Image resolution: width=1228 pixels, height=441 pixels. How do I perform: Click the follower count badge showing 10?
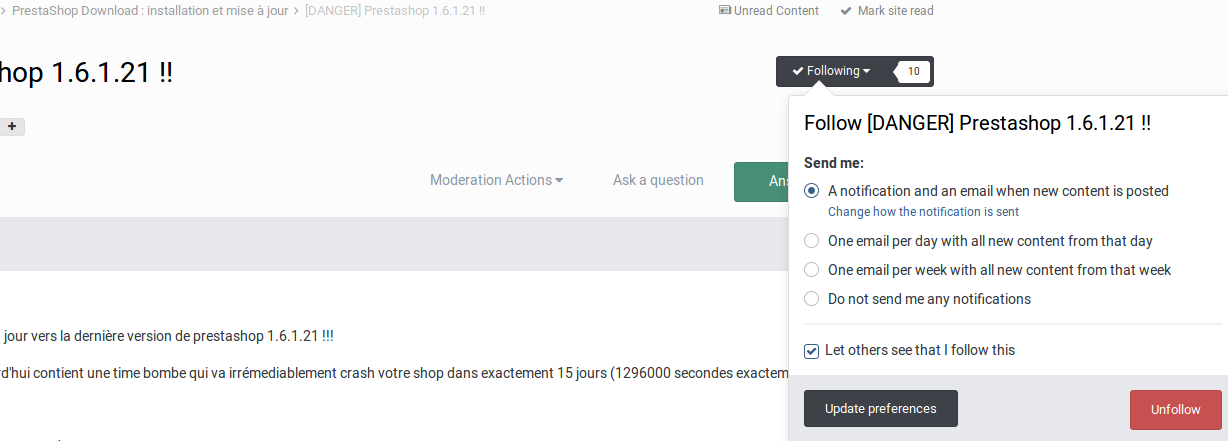pos(914,71)
